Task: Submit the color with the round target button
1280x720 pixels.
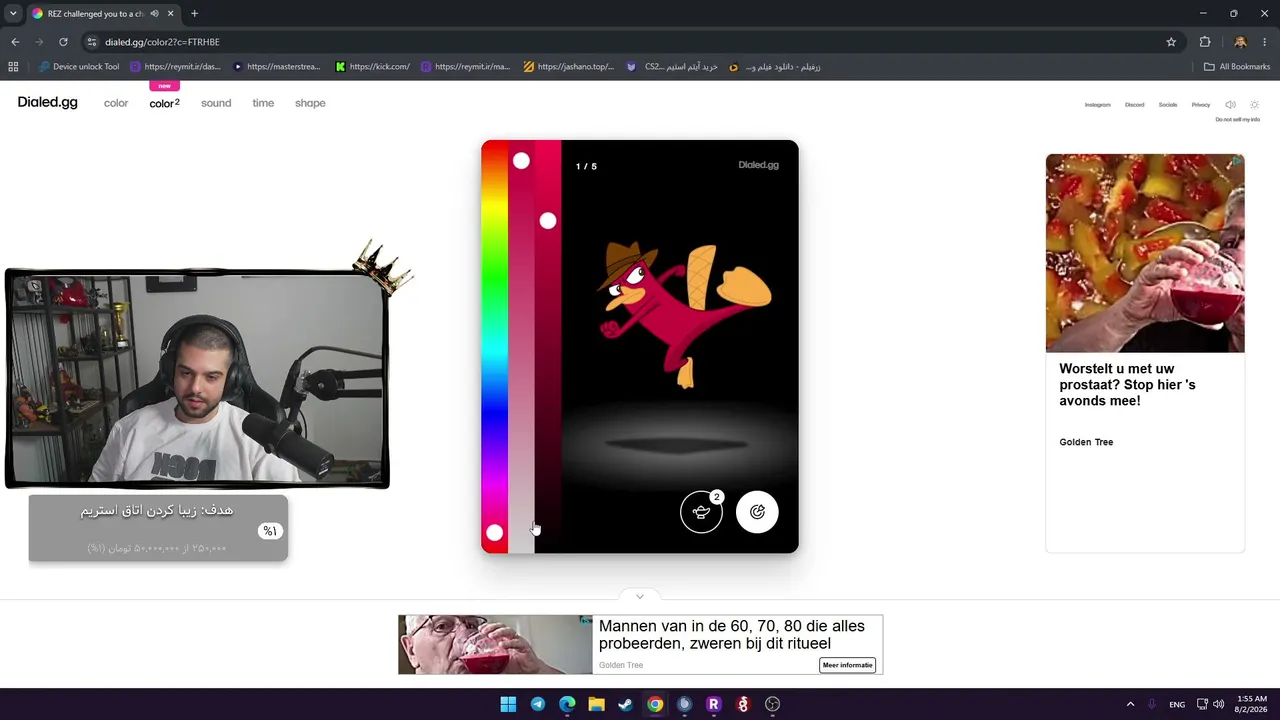Action: tap(757, 512)
